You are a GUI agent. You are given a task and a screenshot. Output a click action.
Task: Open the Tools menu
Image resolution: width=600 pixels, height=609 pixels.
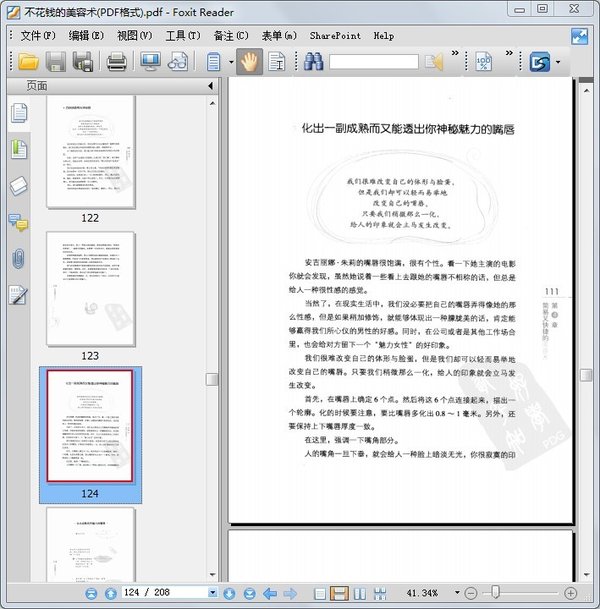coord(183,36)
